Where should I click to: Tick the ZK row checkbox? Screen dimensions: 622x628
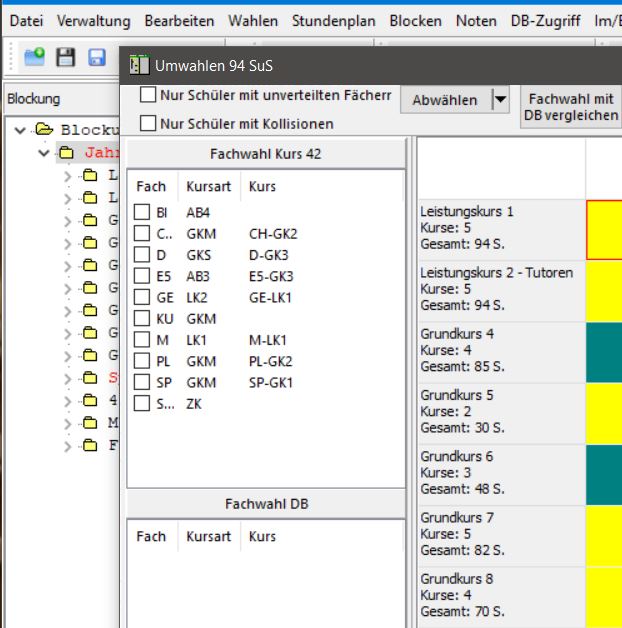pyautogui.click(x=142, y=403)
